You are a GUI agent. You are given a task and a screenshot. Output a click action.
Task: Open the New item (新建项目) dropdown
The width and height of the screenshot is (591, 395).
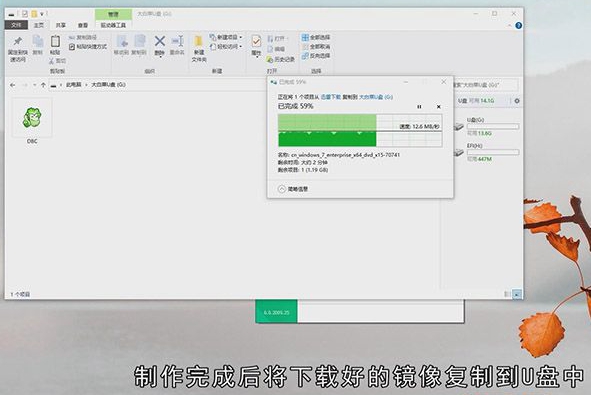[x=226, y=37]
